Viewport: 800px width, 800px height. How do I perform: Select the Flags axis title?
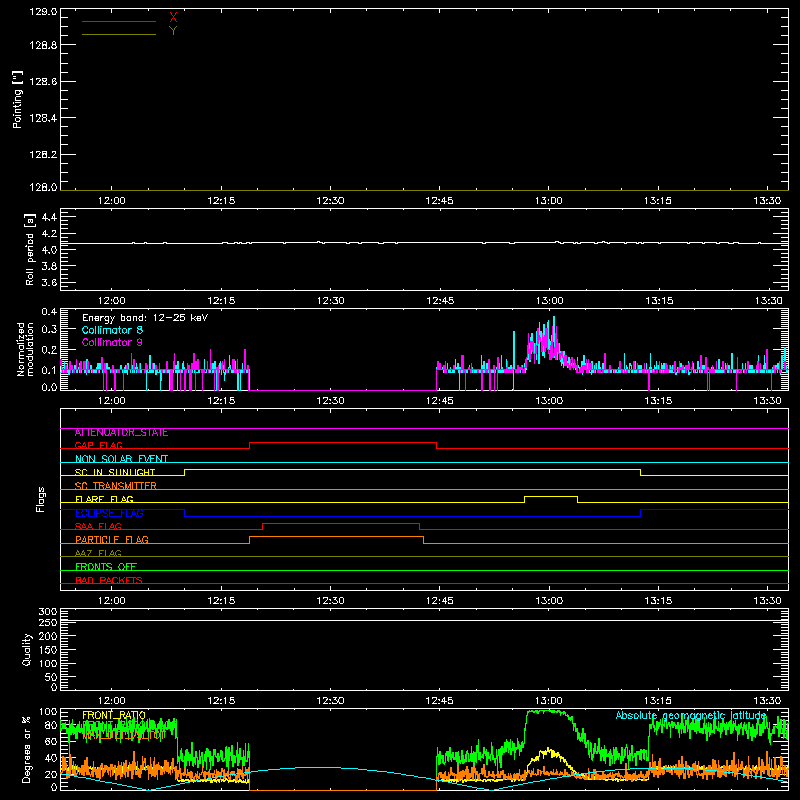point(40,499)
